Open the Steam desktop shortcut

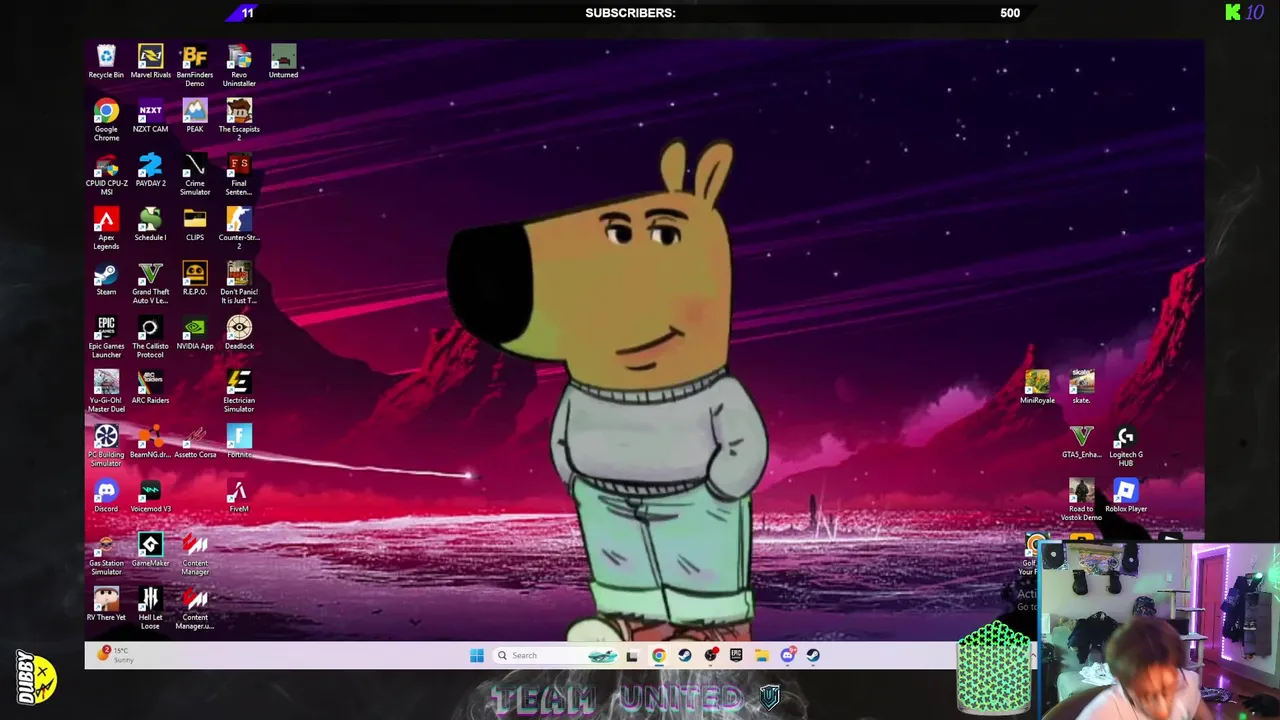tap(106, 278)
